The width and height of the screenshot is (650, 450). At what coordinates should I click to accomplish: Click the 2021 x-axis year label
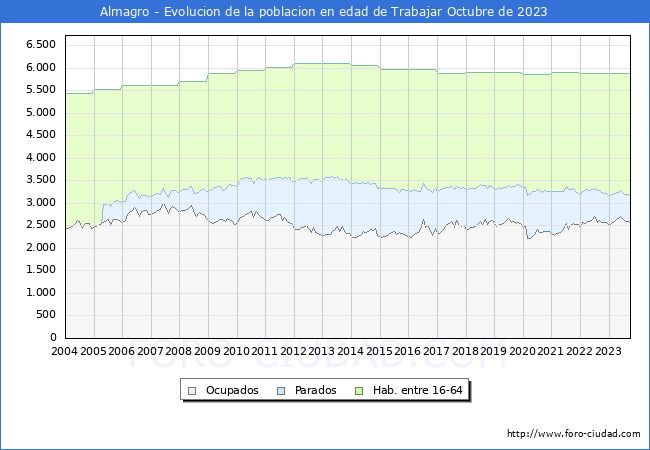pyautogui.click(x=550, y=351)
